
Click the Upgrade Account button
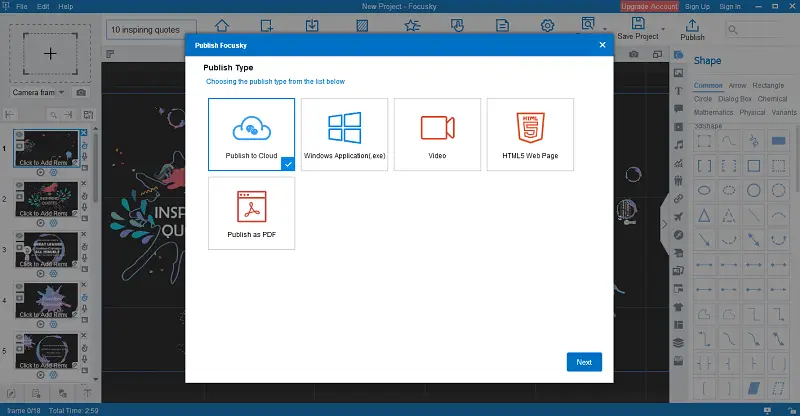(x=649, y=7)
